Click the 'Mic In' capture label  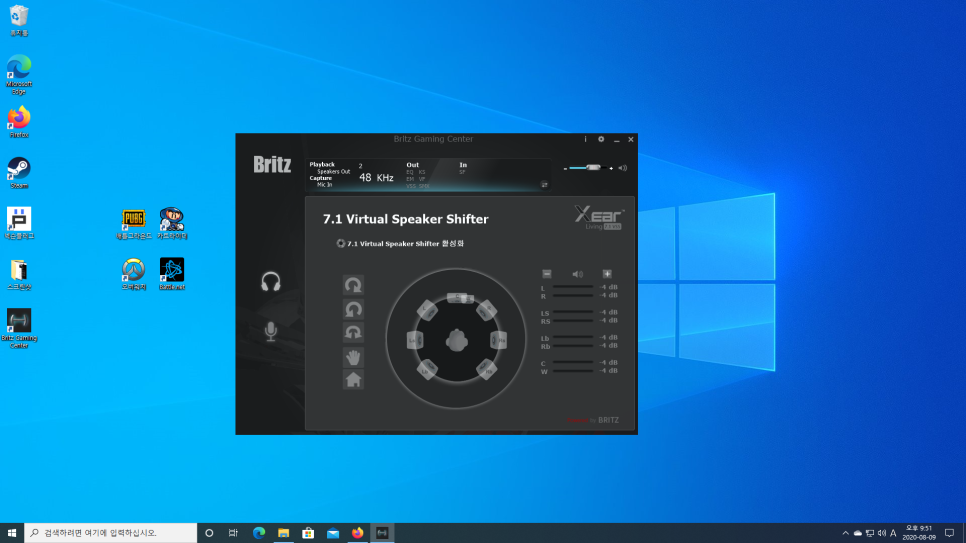click(x=325, y=184)
